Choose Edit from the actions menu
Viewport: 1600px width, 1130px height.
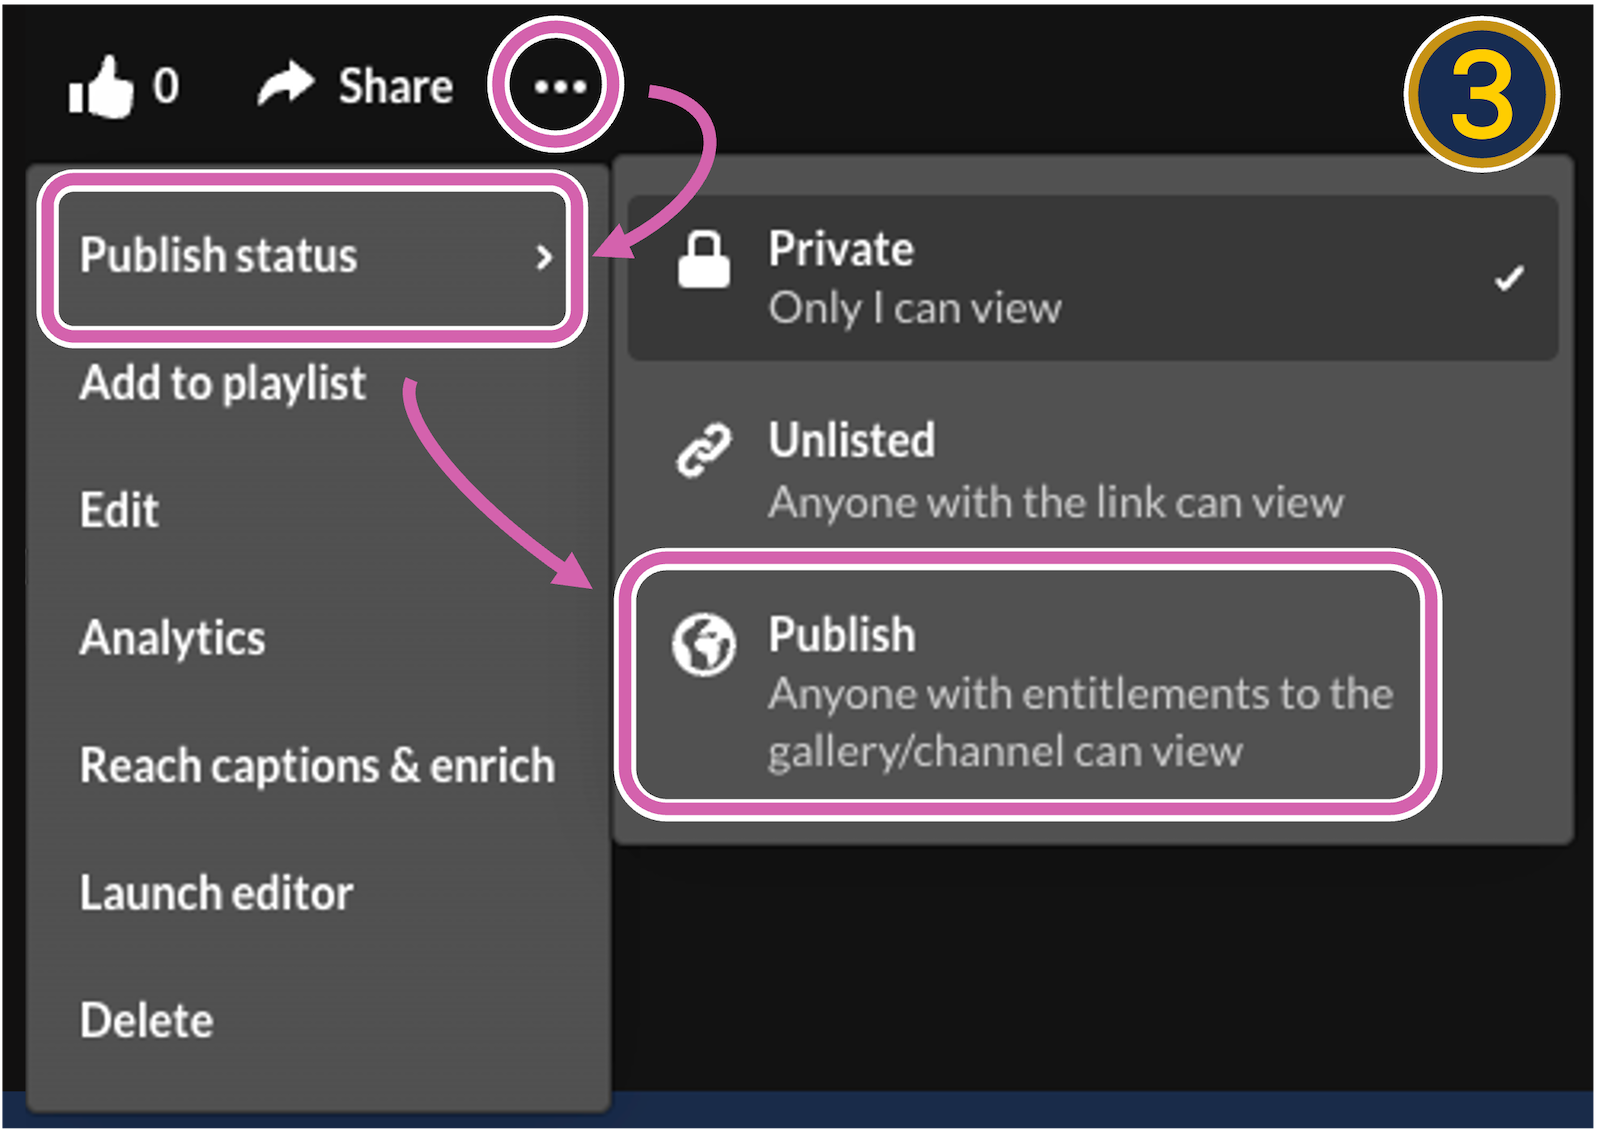pyautogui.click(x=119, y=511)
